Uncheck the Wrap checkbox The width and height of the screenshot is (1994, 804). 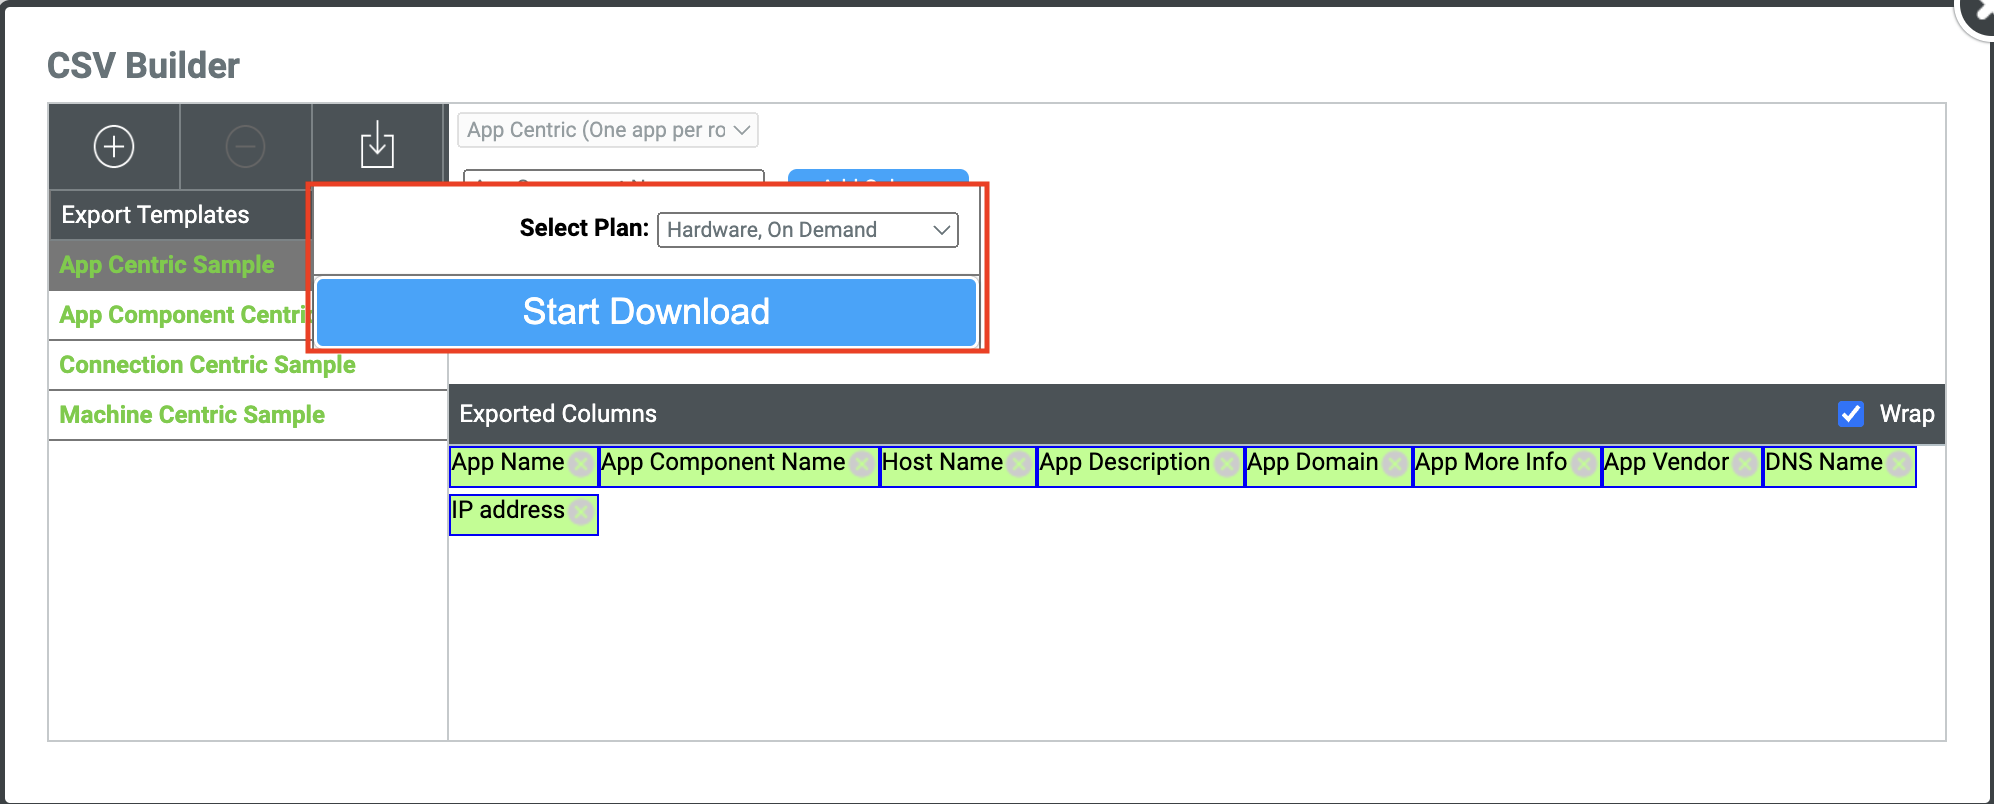(1851, 414)
